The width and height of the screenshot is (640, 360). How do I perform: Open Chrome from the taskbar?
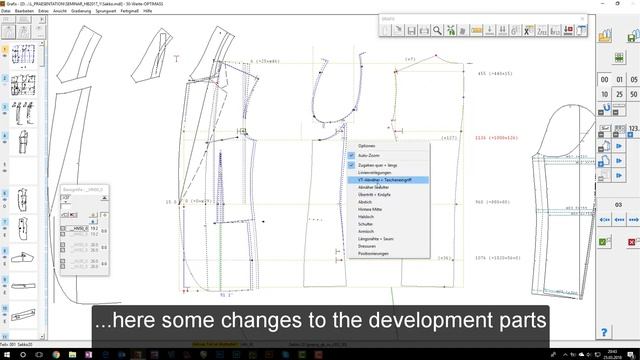[x=56, y=355]
